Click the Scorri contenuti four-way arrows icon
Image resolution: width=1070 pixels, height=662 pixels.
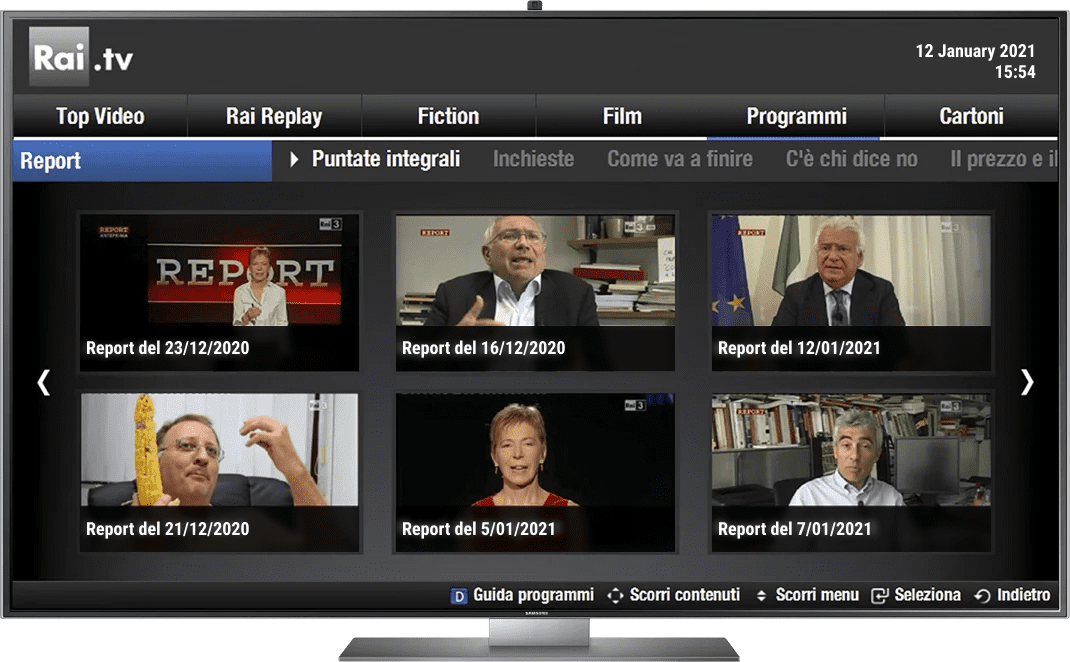pos(615,596)
